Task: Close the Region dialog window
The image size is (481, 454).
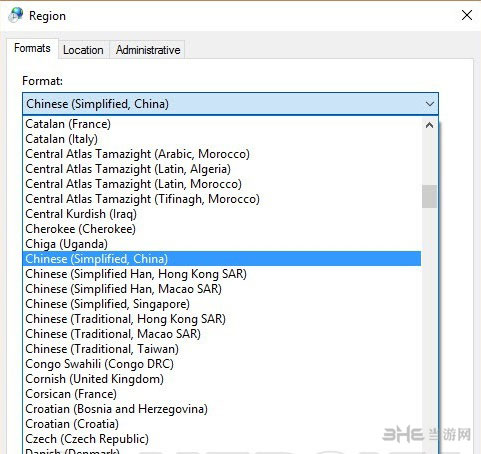Action: 467,15
